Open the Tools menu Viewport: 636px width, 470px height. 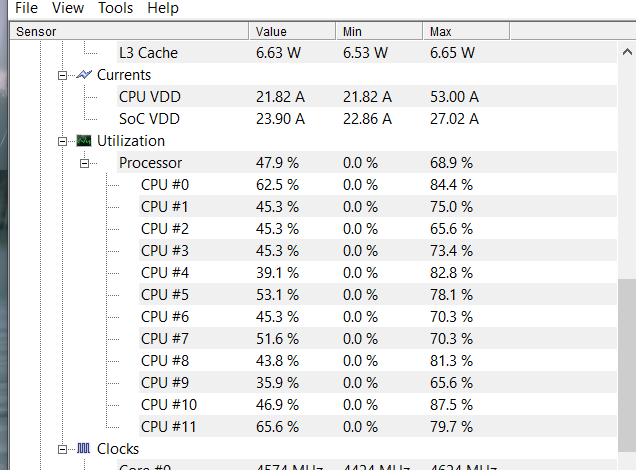(115, 8)
